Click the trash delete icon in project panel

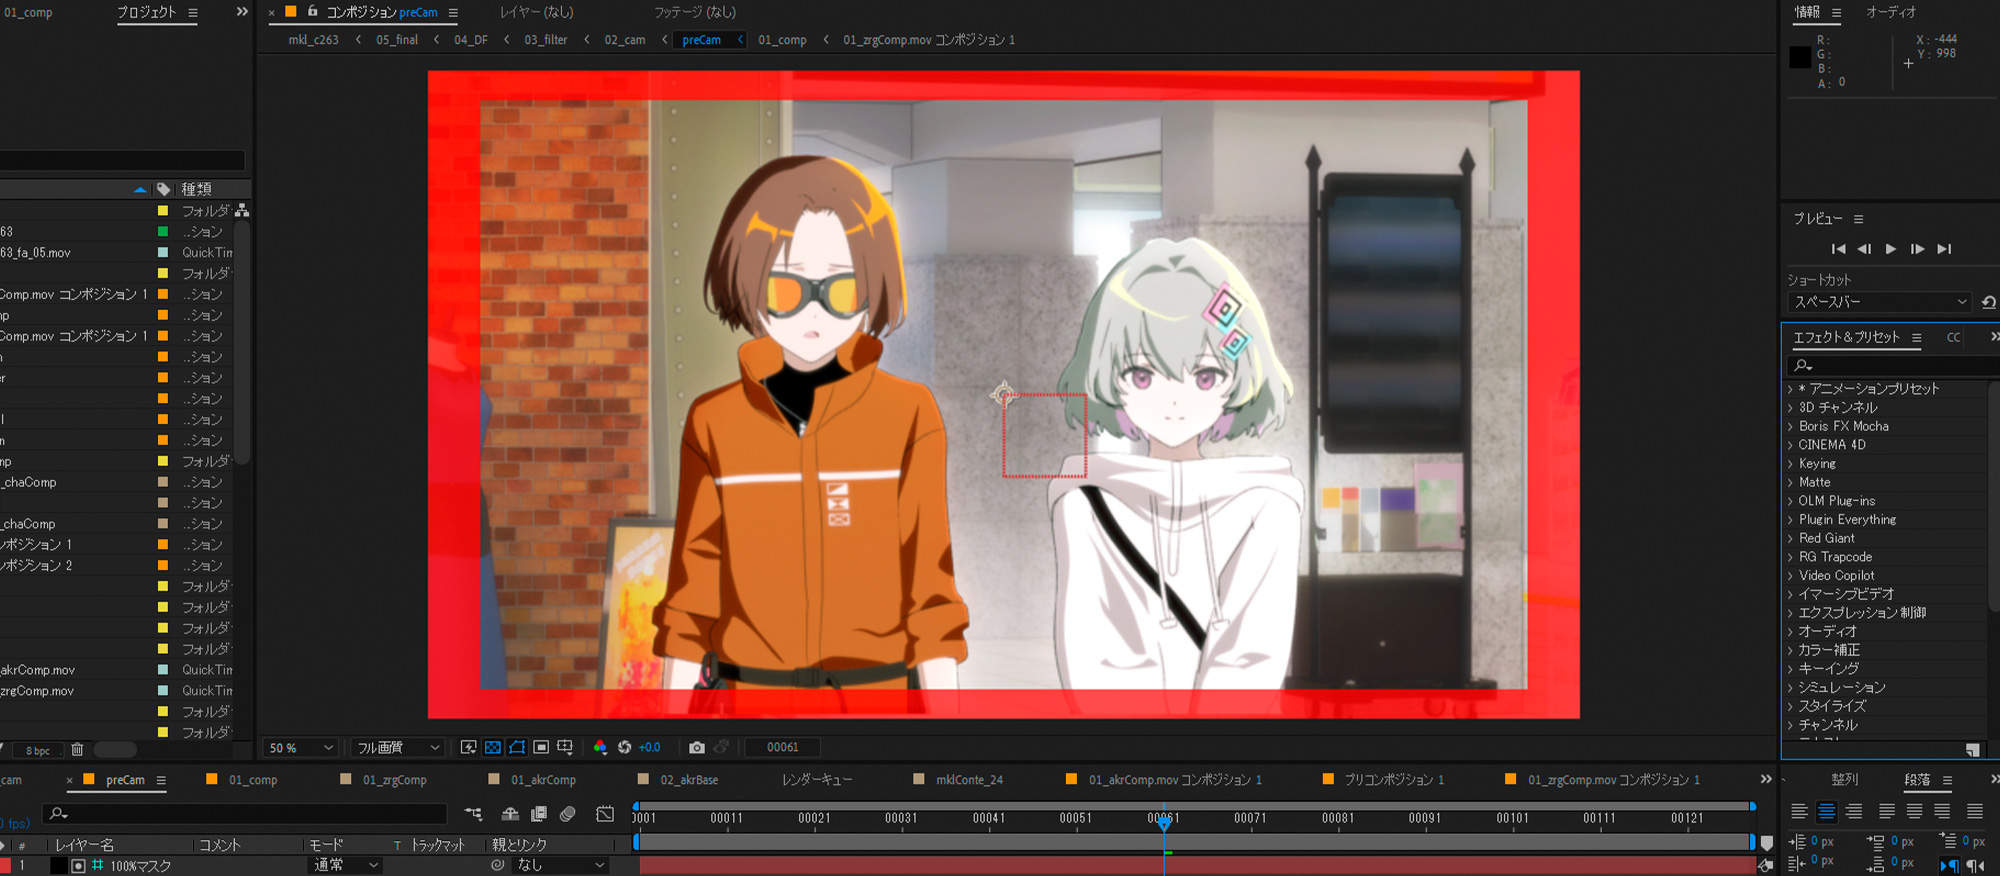[77, 749]
